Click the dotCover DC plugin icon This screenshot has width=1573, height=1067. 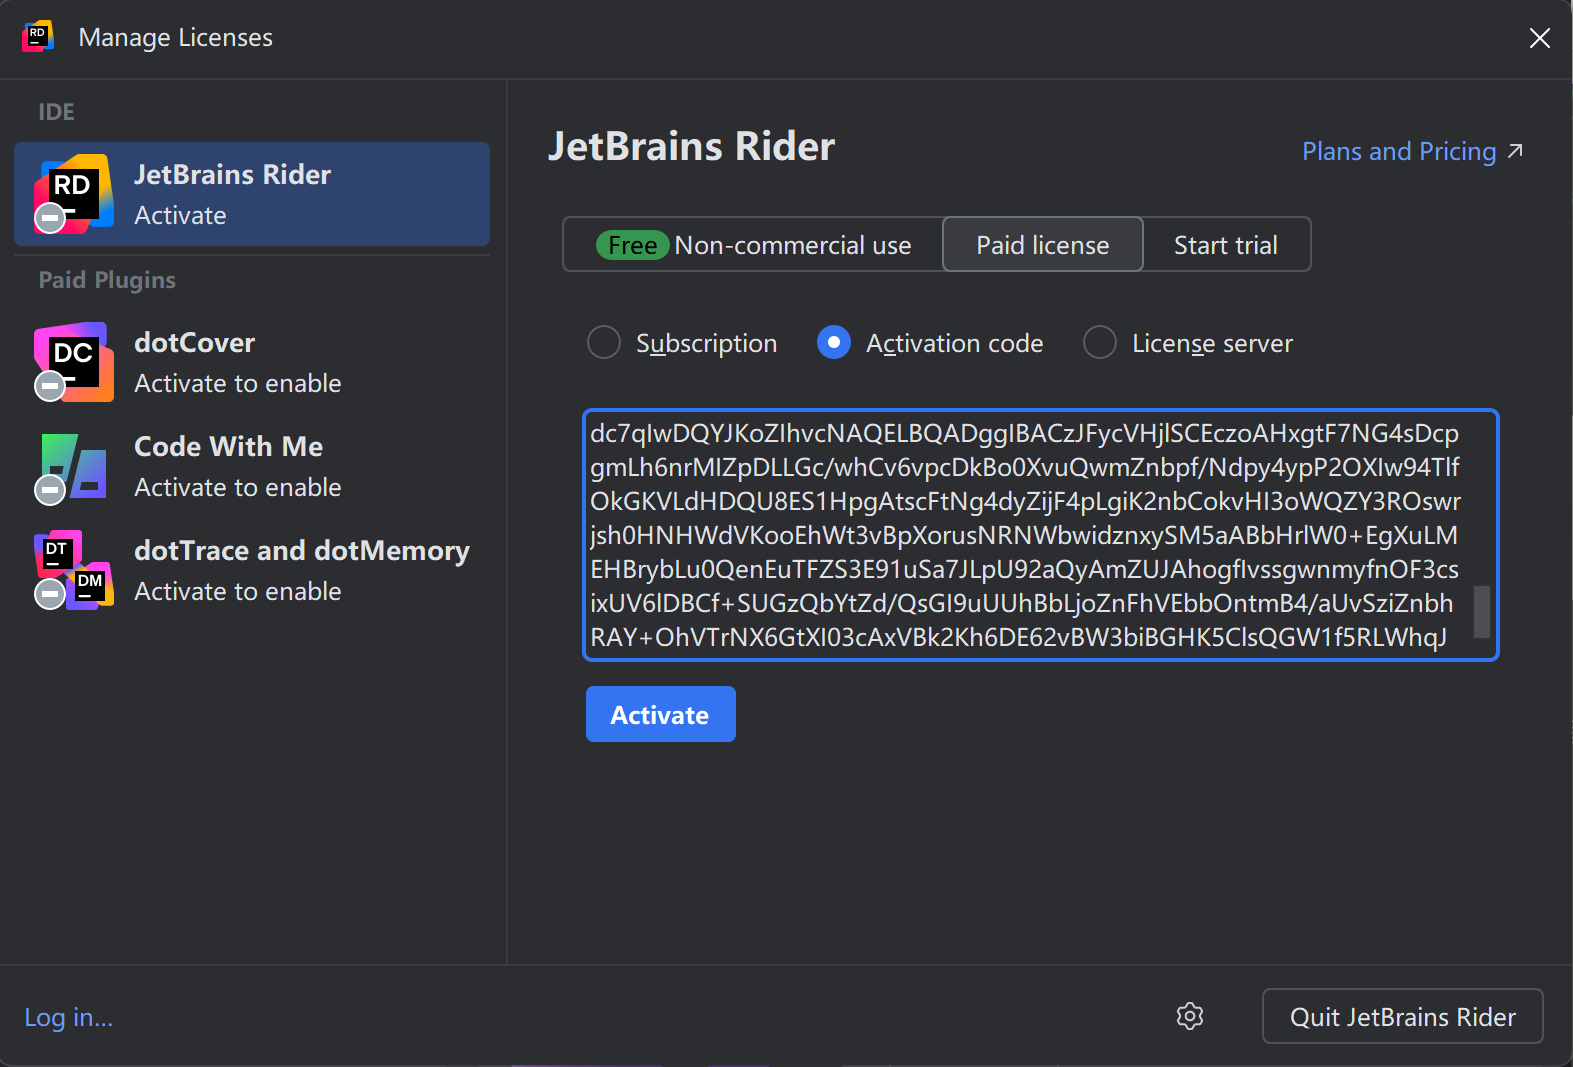(72, 362)
